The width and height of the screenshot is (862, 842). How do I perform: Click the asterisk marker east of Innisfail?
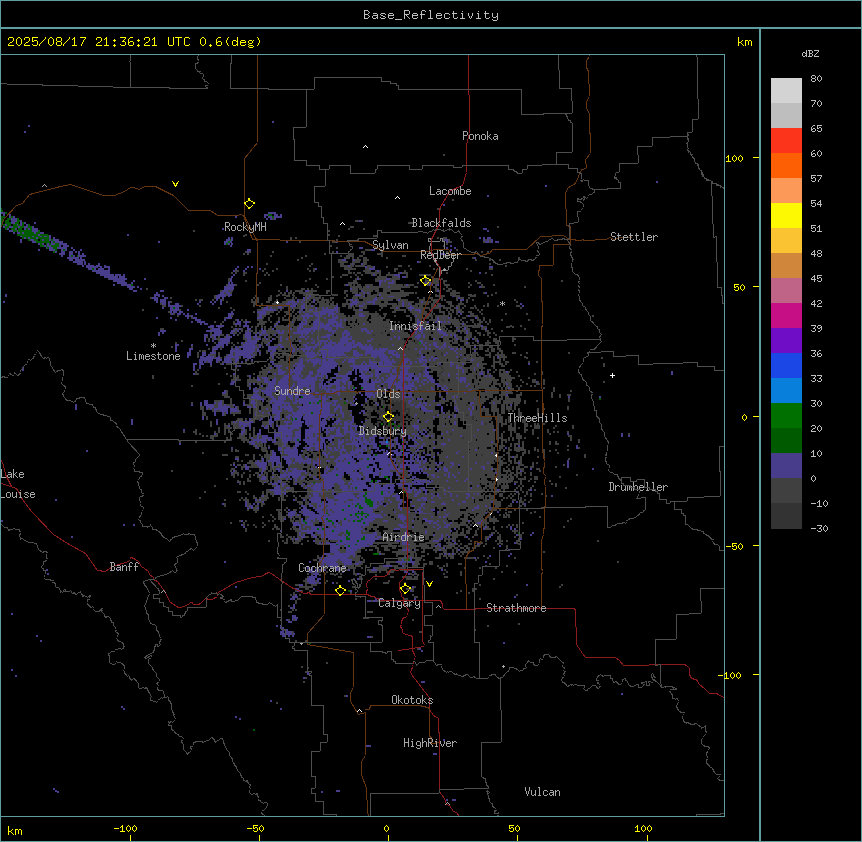click(x=502, y=304)
